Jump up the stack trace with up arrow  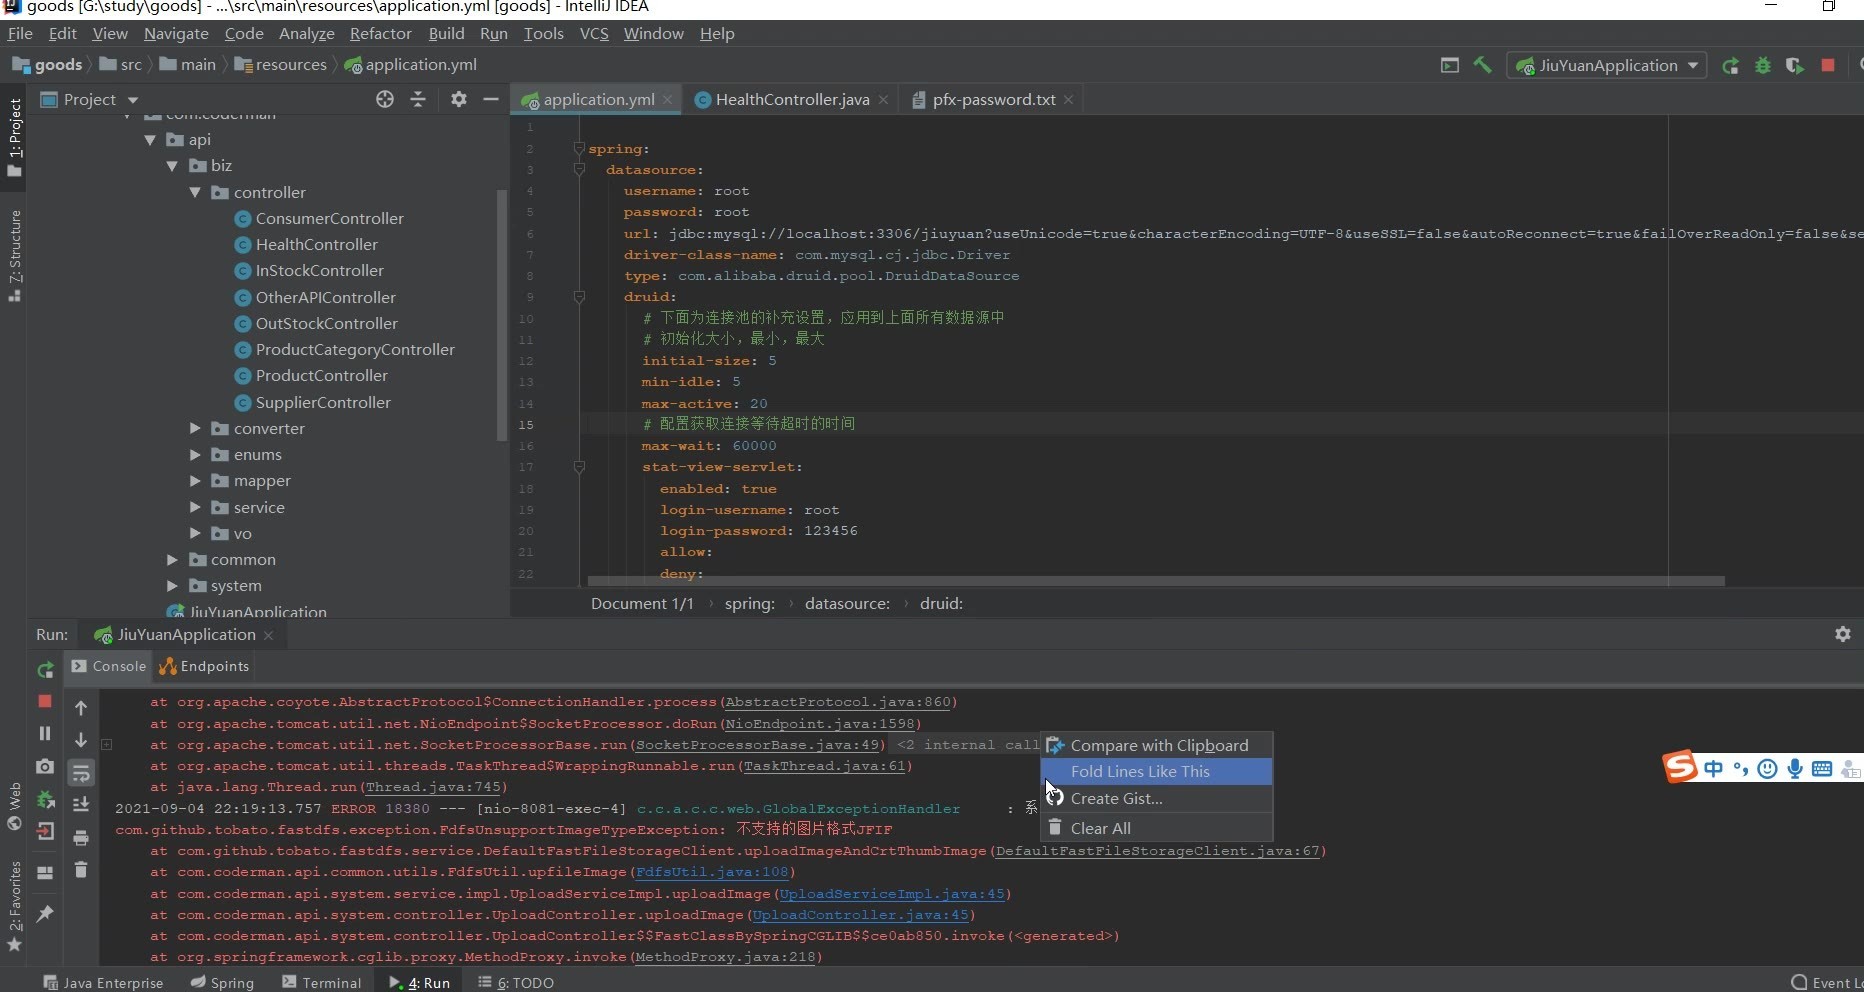click(81, 708)
